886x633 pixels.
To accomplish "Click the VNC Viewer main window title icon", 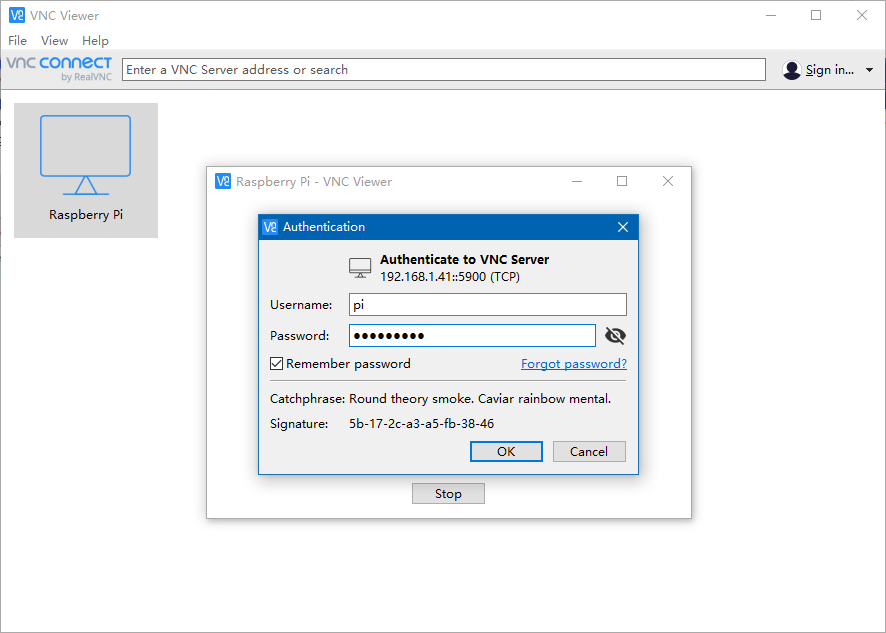I will 17,15.
